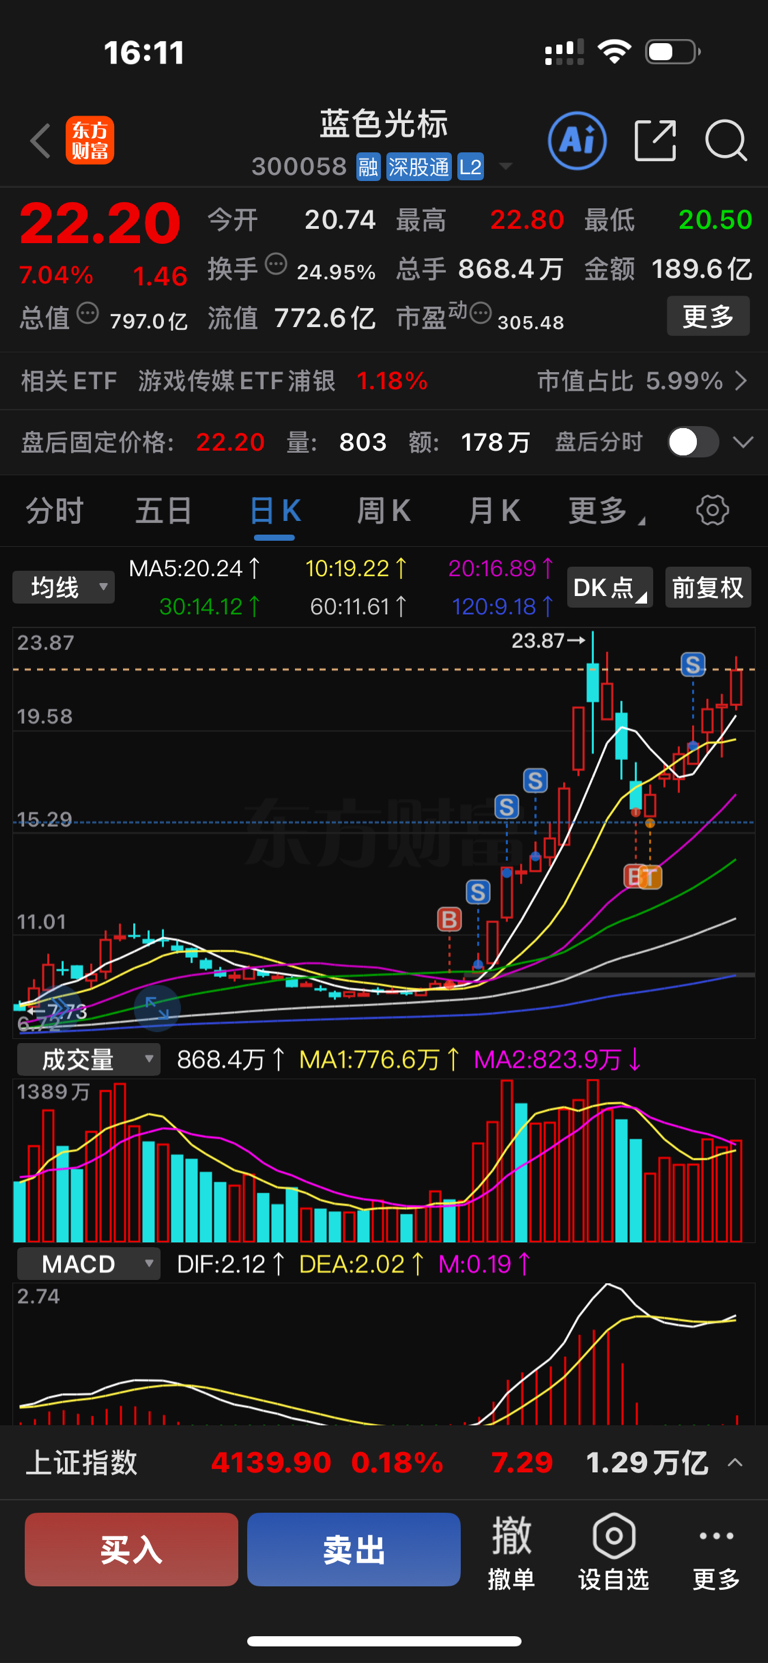Tap the blue 卖出 sell button
The image size is (768, 1663).
pyautogui.click(x=354, y=1549)
